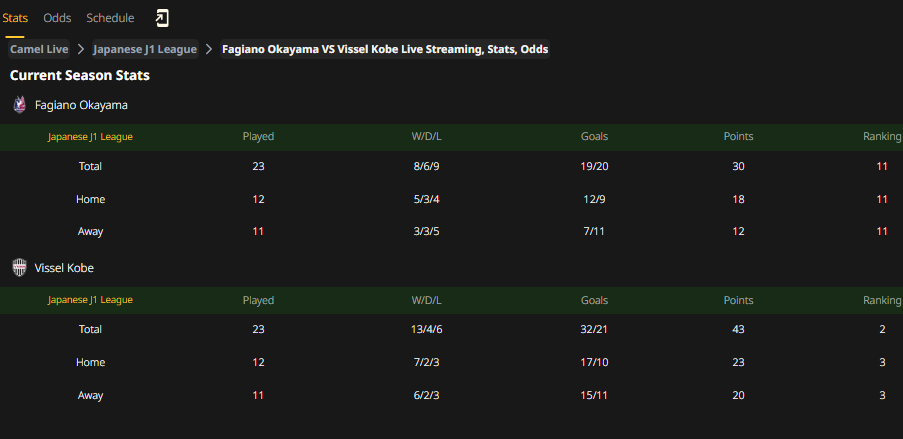Viewport: 903px width, 439px height.
Task: Click the Fagiano Okayama VS Vissel Kobe breadcrumb
Action: pos(385,50)
